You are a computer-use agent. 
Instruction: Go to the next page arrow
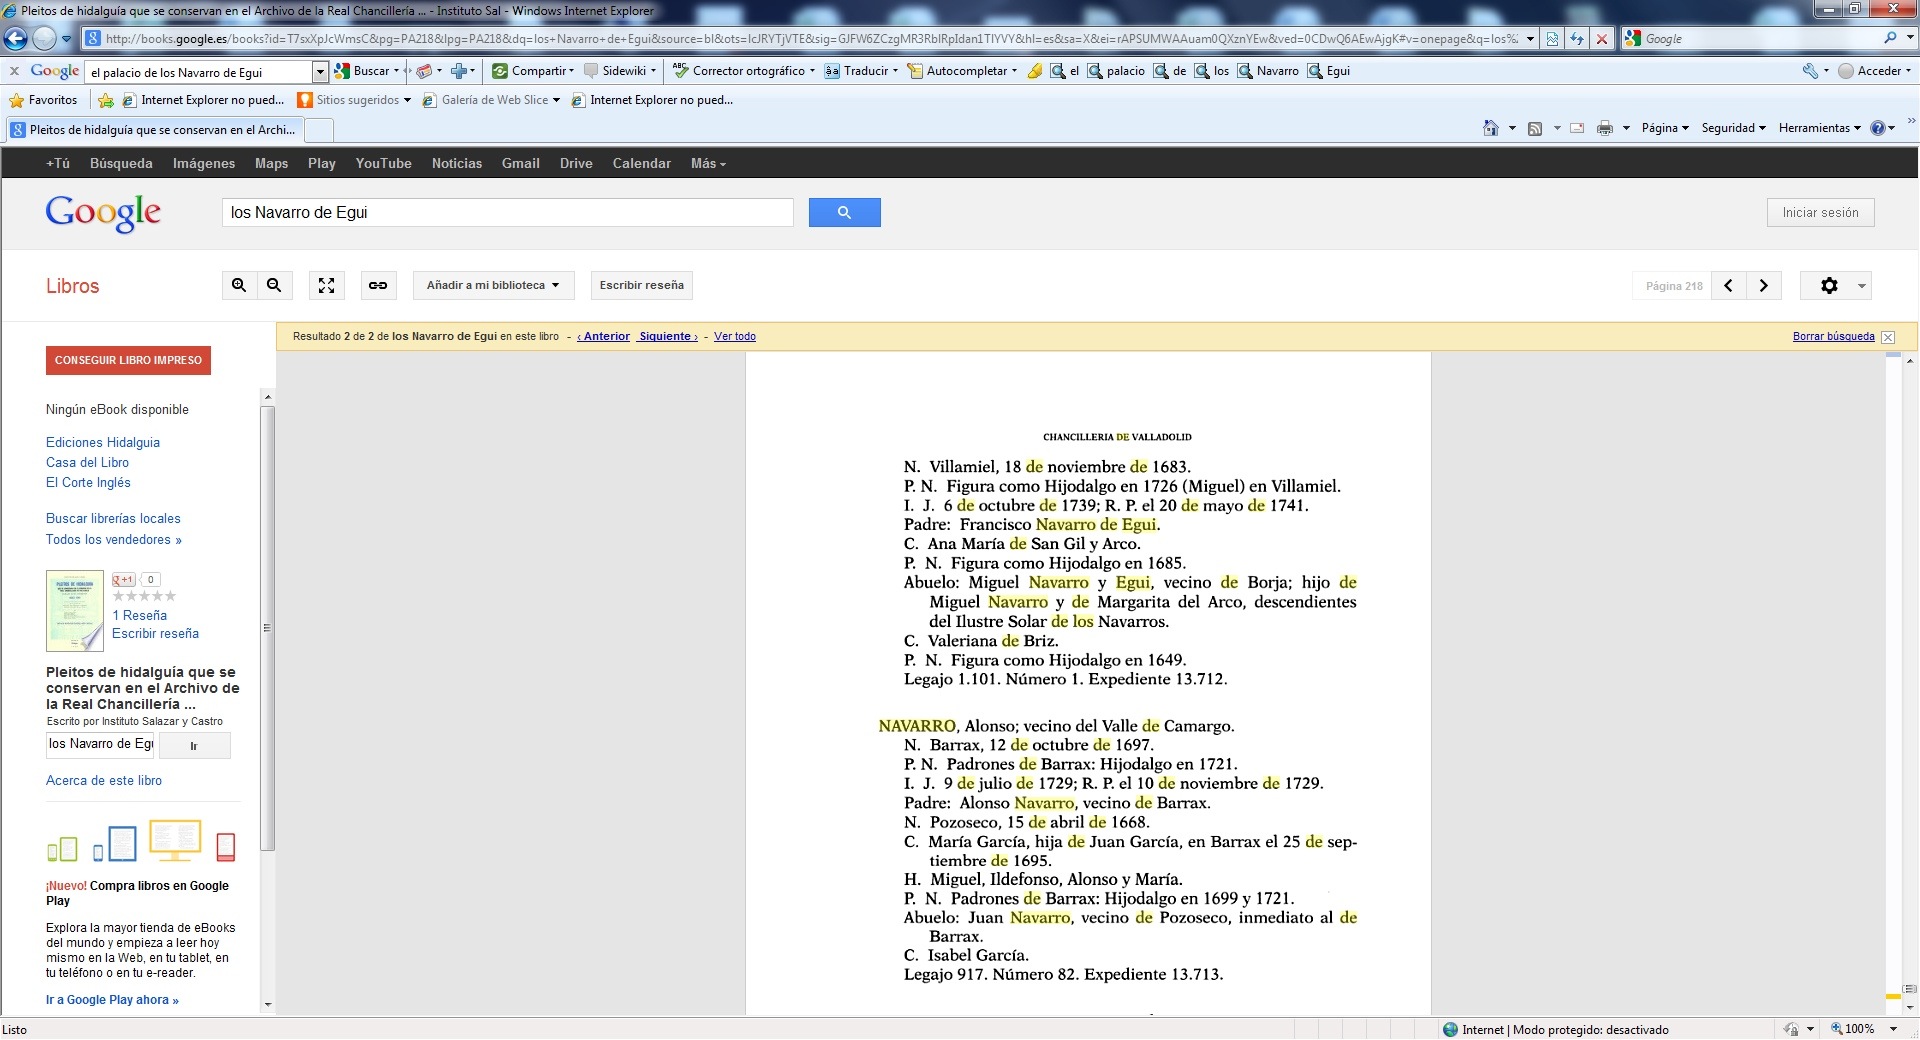point(1764,286)
